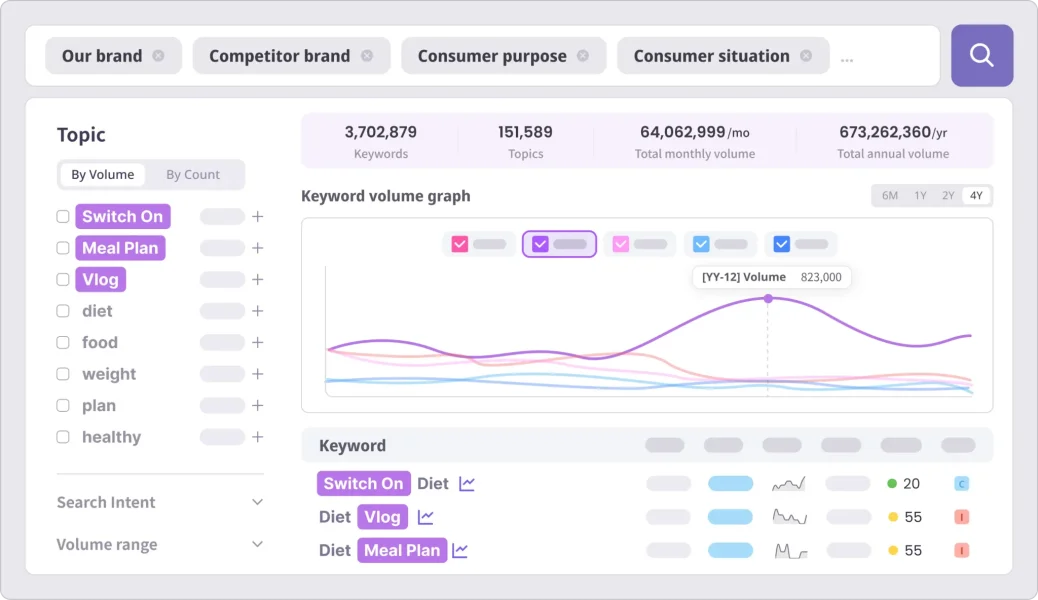The image size is (1038, 600).
Task: Open trend chart icon for Diet Vlog
Action: [426, 517]
